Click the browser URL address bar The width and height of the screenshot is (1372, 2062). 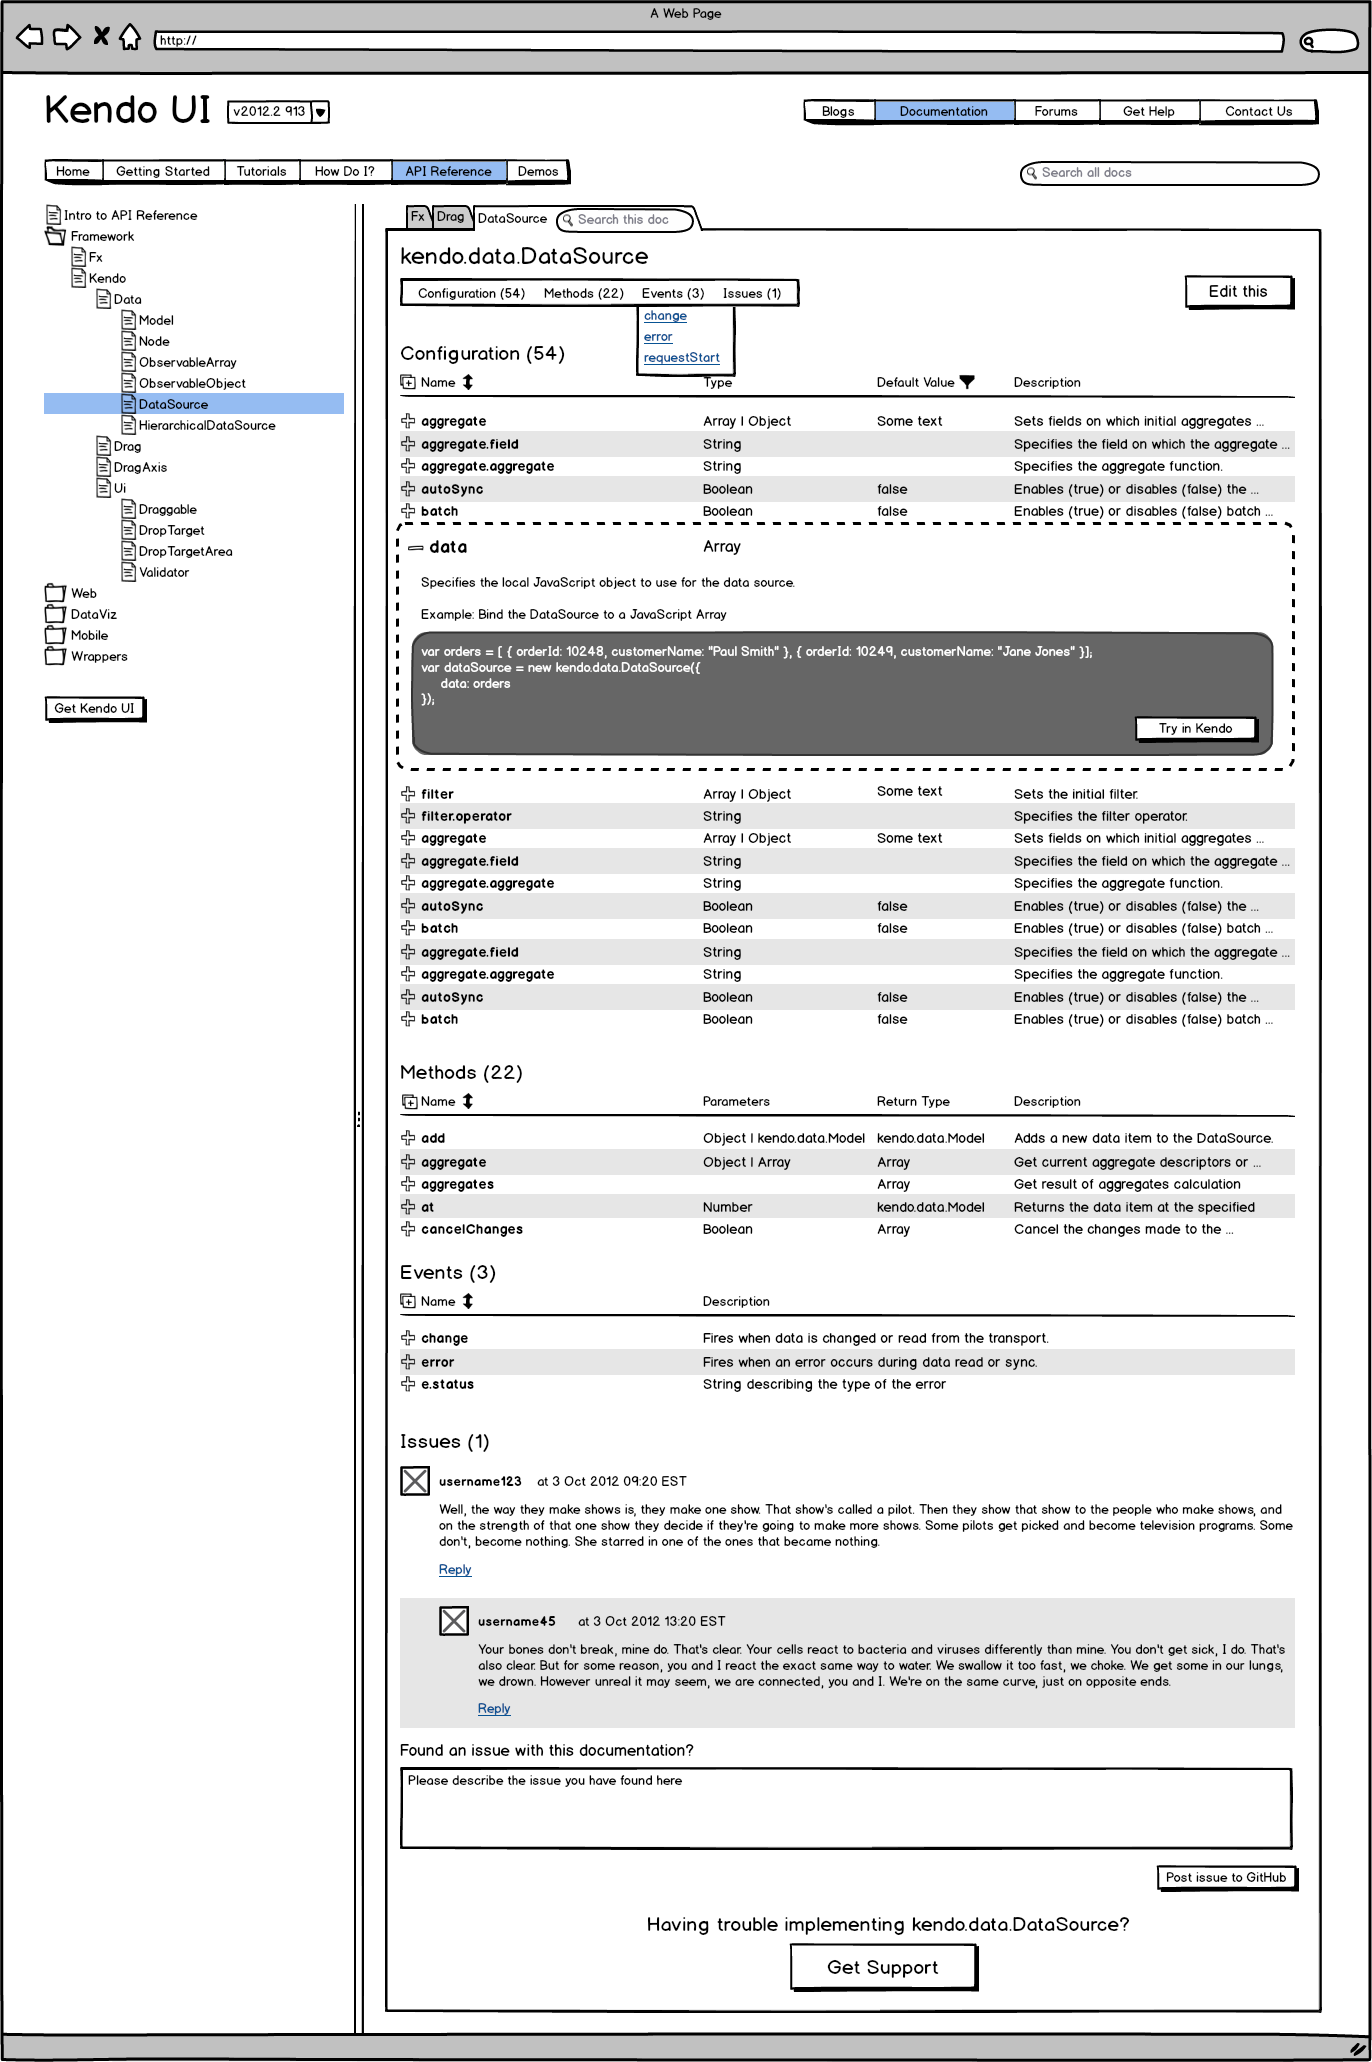tap(719, 41)
